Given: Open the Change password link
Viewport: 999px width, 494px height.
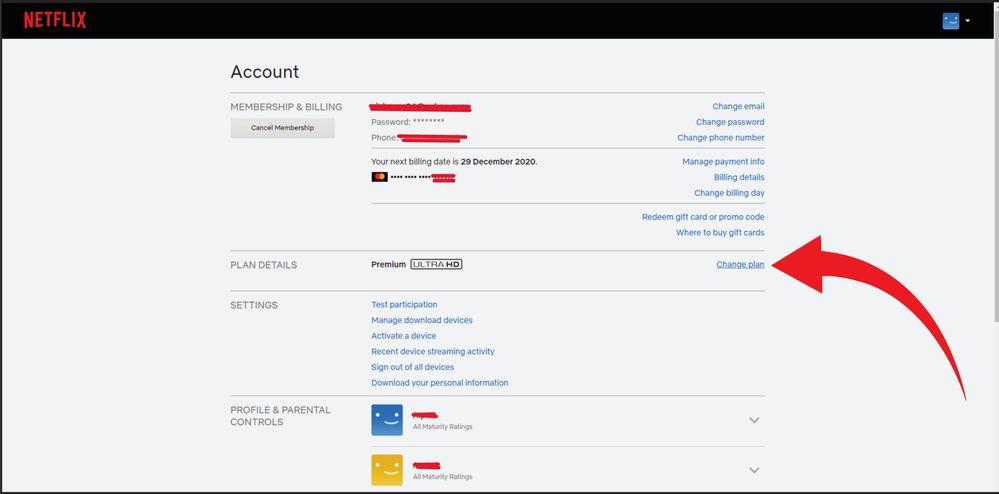Looking at the screenshot, I should pos(730,122).
